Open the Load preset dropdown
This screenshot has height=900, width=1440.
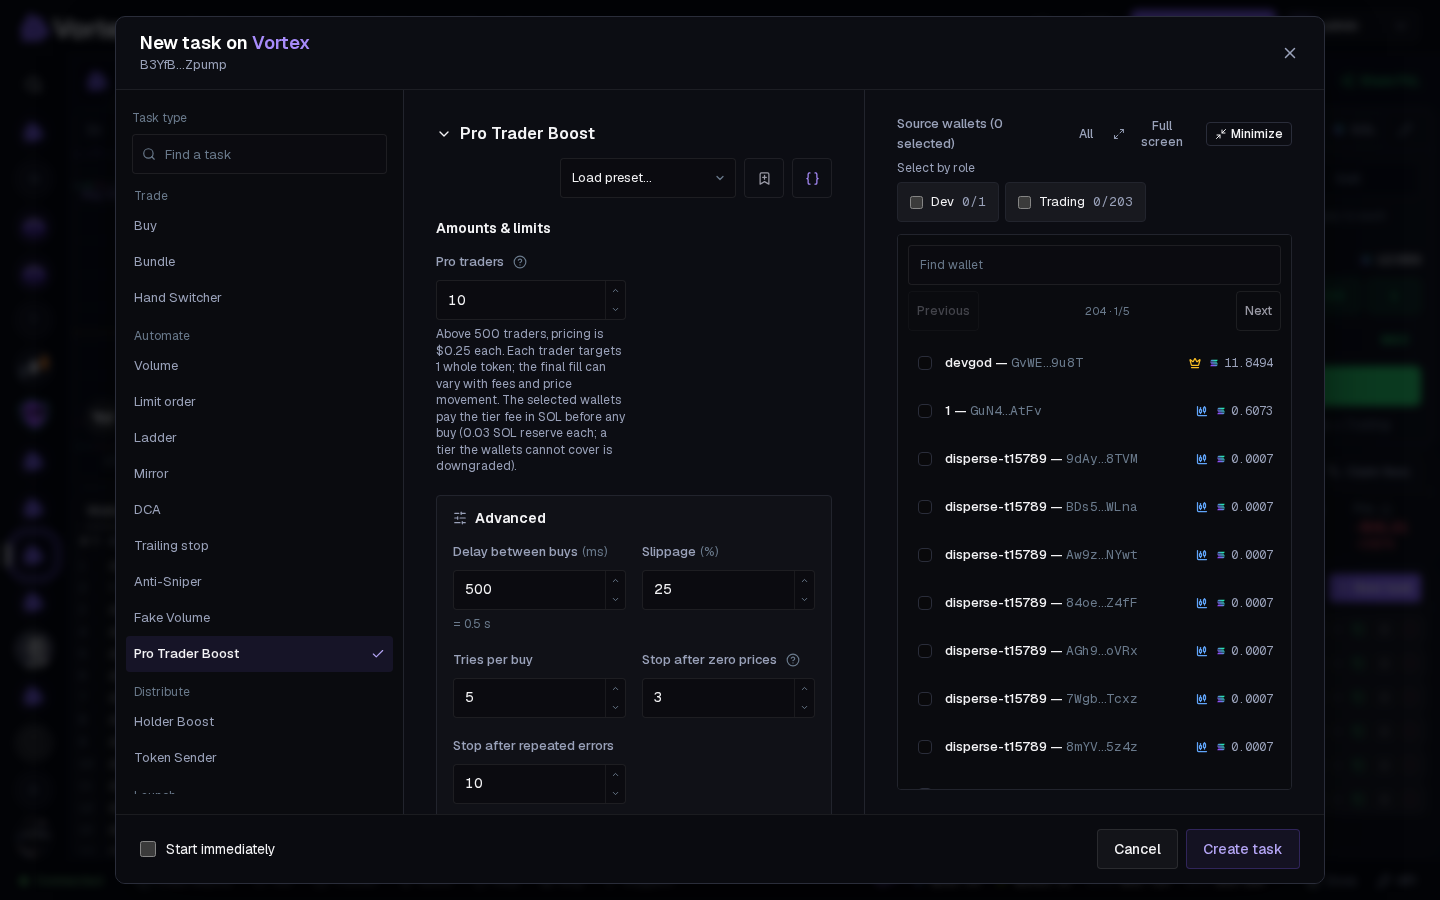click(648, 178)
